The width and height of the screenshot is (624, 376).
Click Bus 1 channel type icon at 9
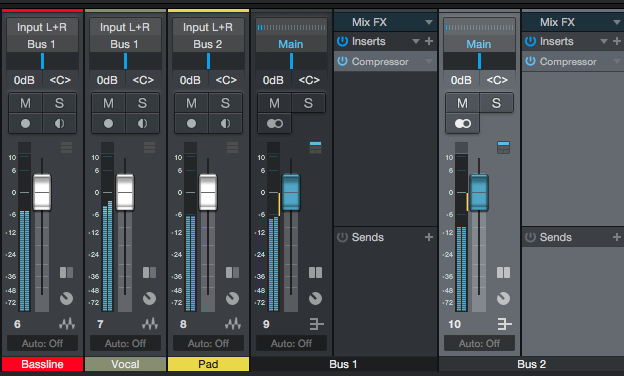click(x=316, y=324)
